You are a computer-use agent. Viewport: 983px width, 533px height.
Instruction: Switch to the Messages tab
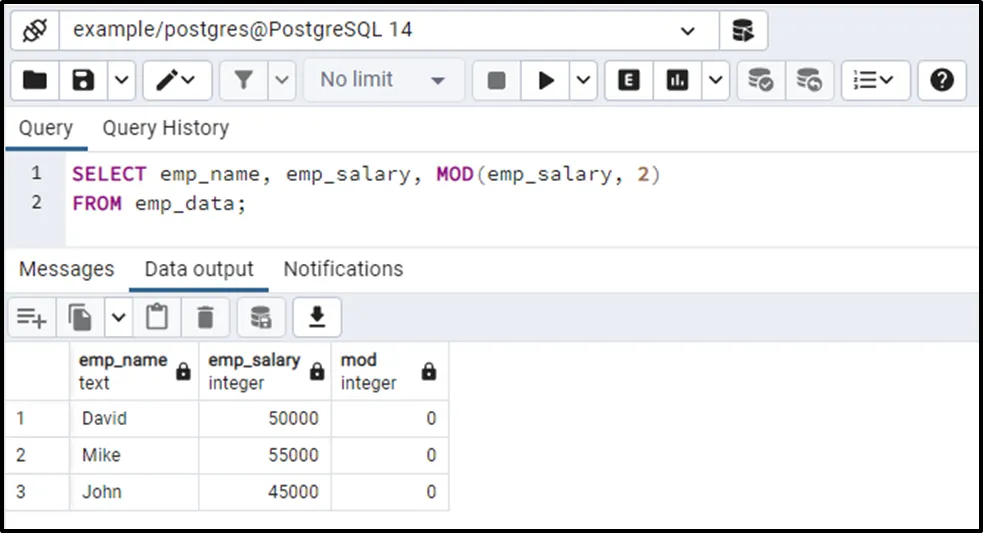[x=66, y=269]
